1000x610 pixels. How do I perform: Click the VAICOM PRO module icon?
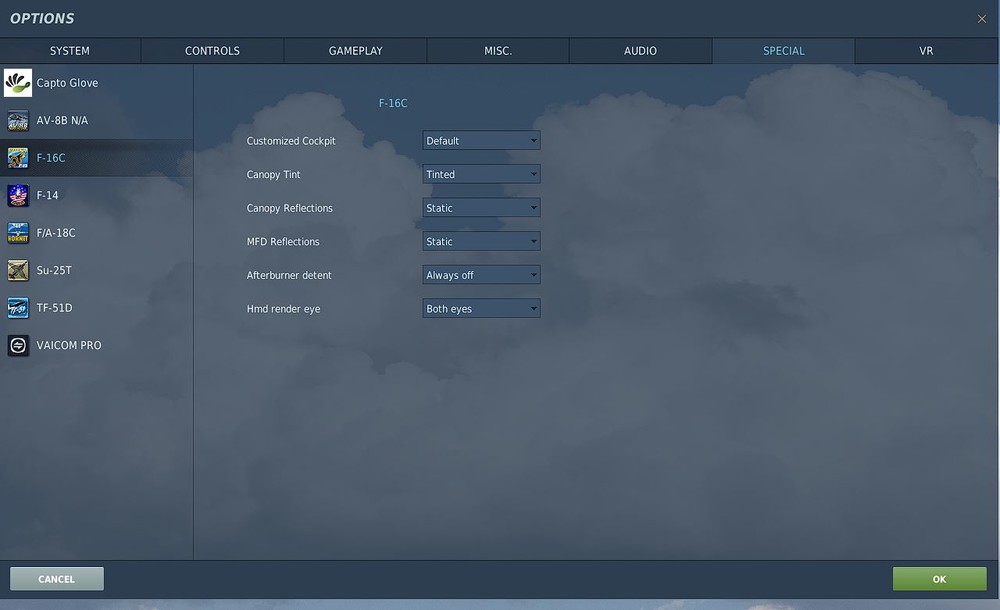pyautogui.click(x=18, y=345)
